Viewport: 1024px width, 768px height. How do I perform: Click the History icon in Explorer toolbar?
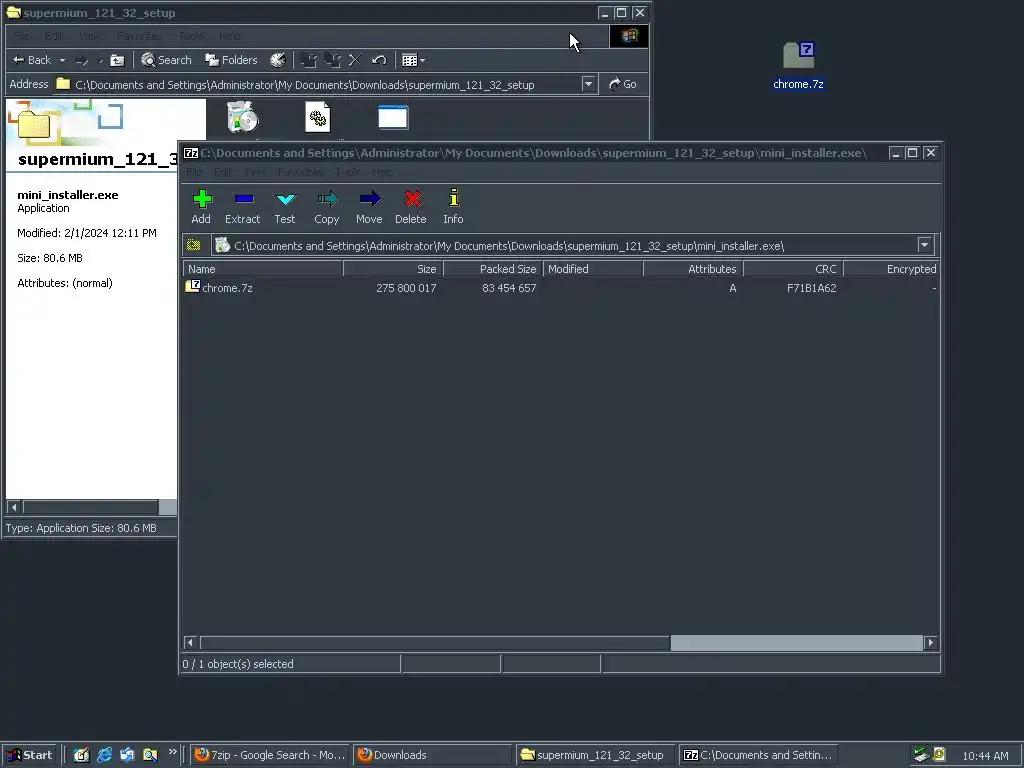pos(278,60)
